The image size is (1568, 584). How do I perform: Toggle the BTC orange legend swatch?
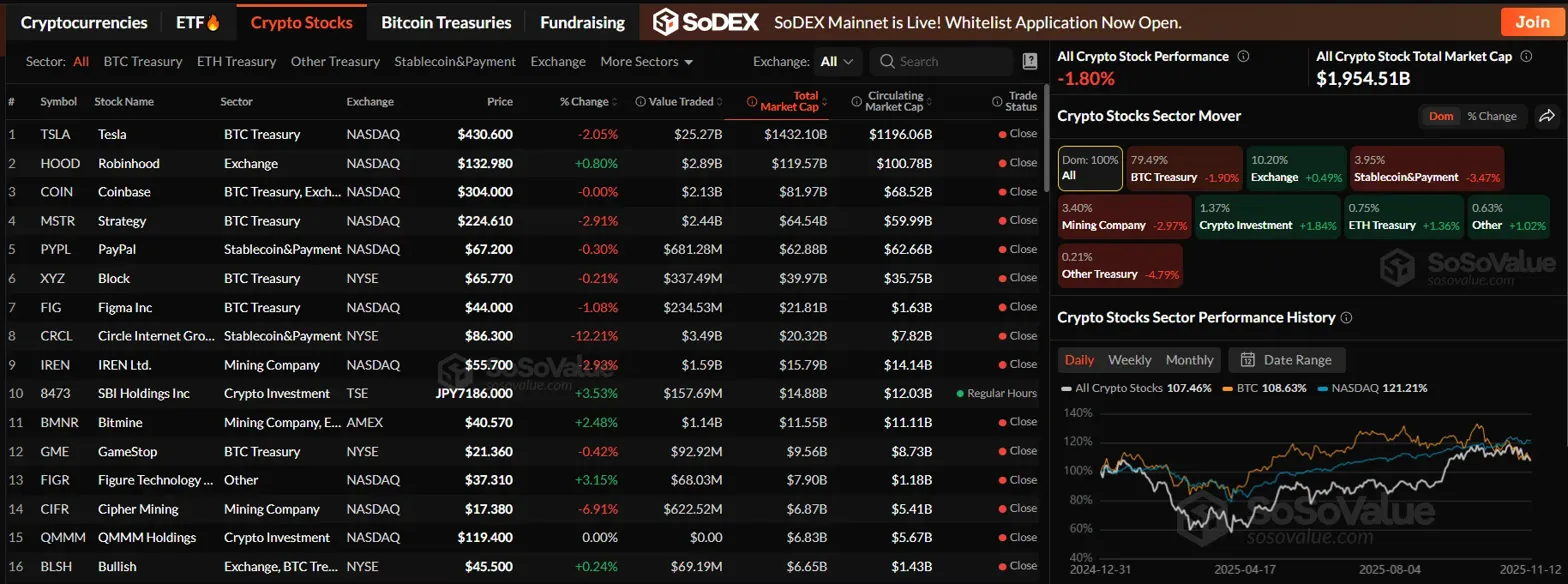point(1229,388)
